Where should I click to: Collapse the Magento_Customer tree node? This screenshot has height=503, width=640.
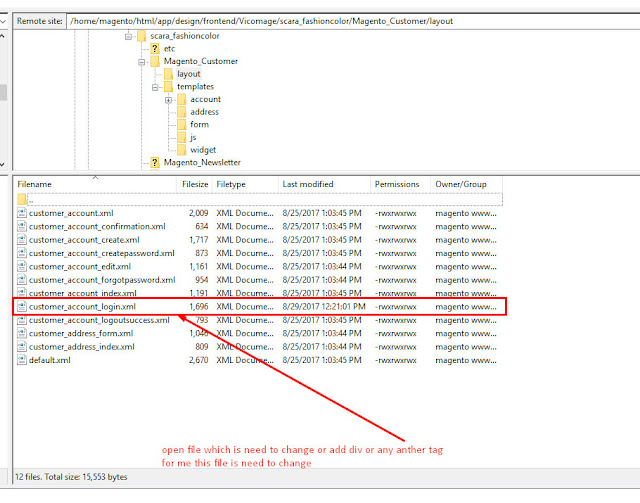click(142, 62)
